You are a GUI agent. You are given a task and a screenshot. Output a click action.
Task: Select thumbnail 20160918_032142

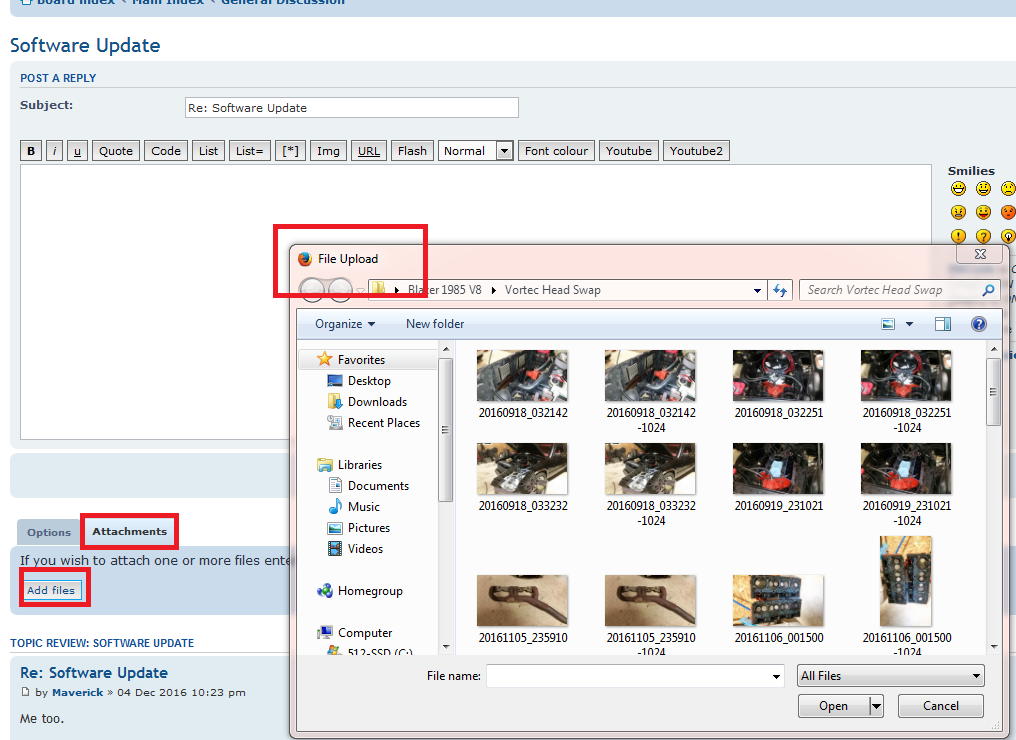pos(523,384)
